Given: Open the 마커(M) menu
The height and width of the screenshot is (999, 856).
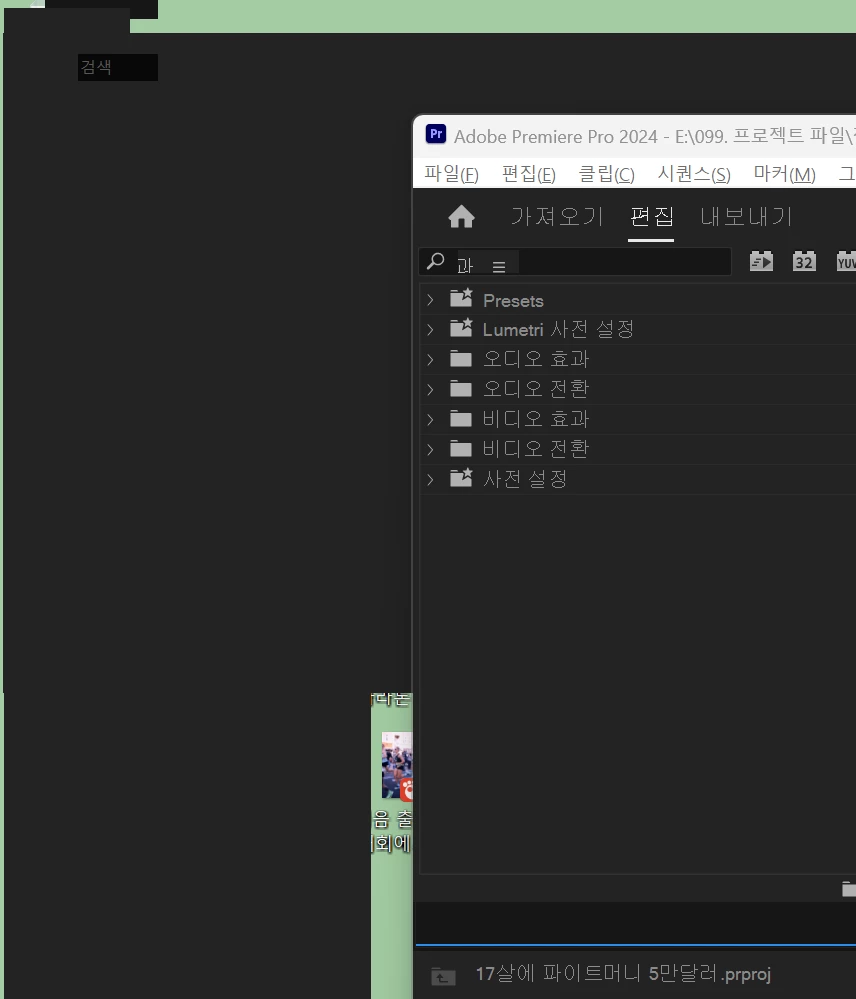Looking at the screenshot, I should tap(785, 174).
